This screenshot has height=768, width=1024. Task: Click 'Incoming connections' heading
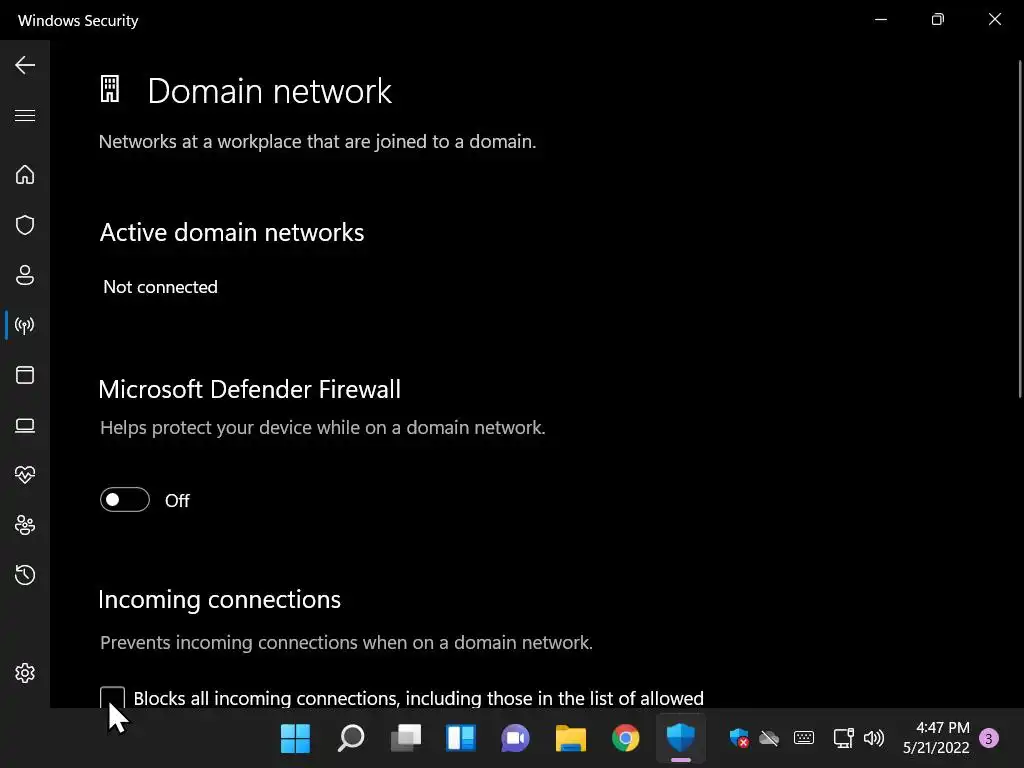pyautogui.click(x=219, y=600)
